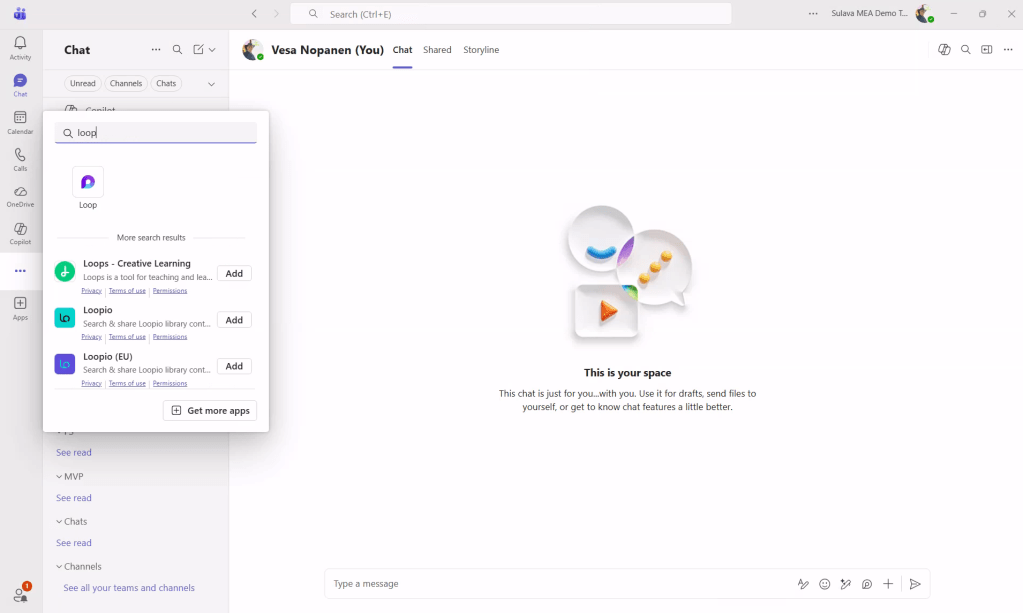Switch to the Shared tab

click(437, 50)
